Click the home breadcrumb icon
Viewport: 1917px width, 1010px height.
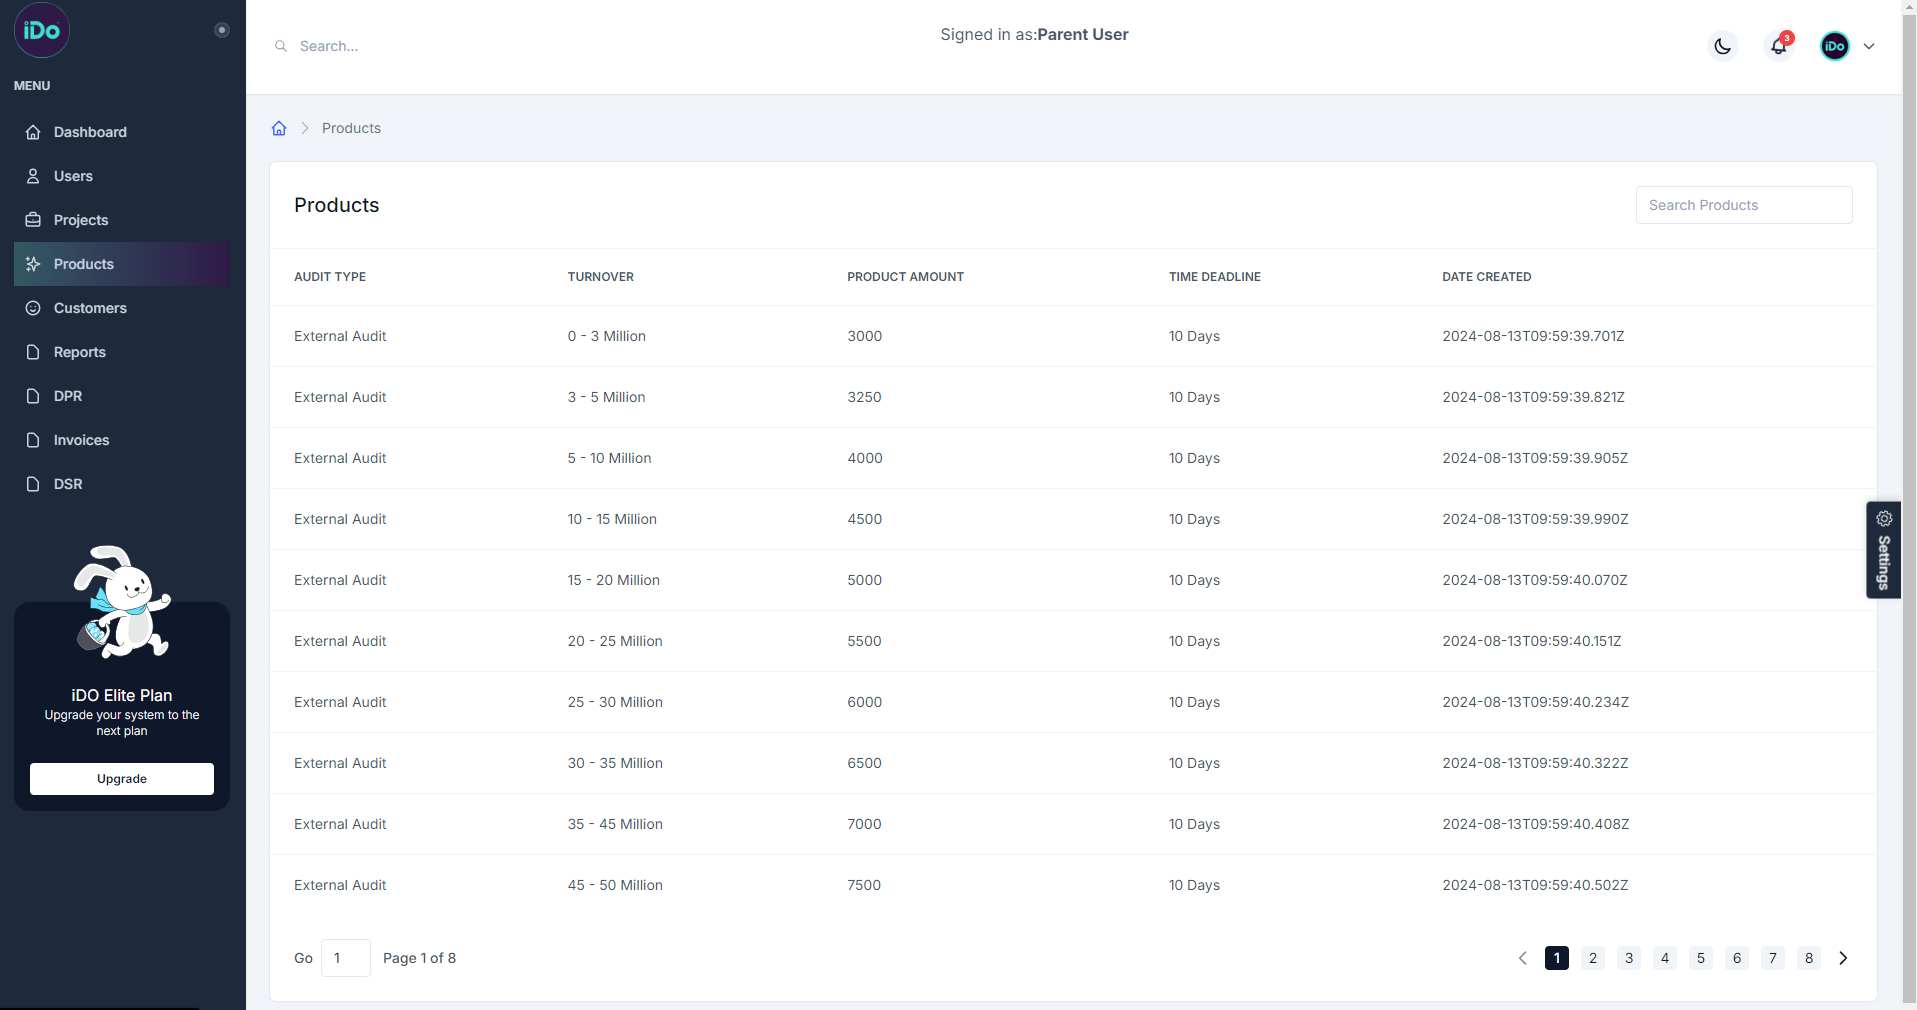pyautogui.click(x=279, y=128)
